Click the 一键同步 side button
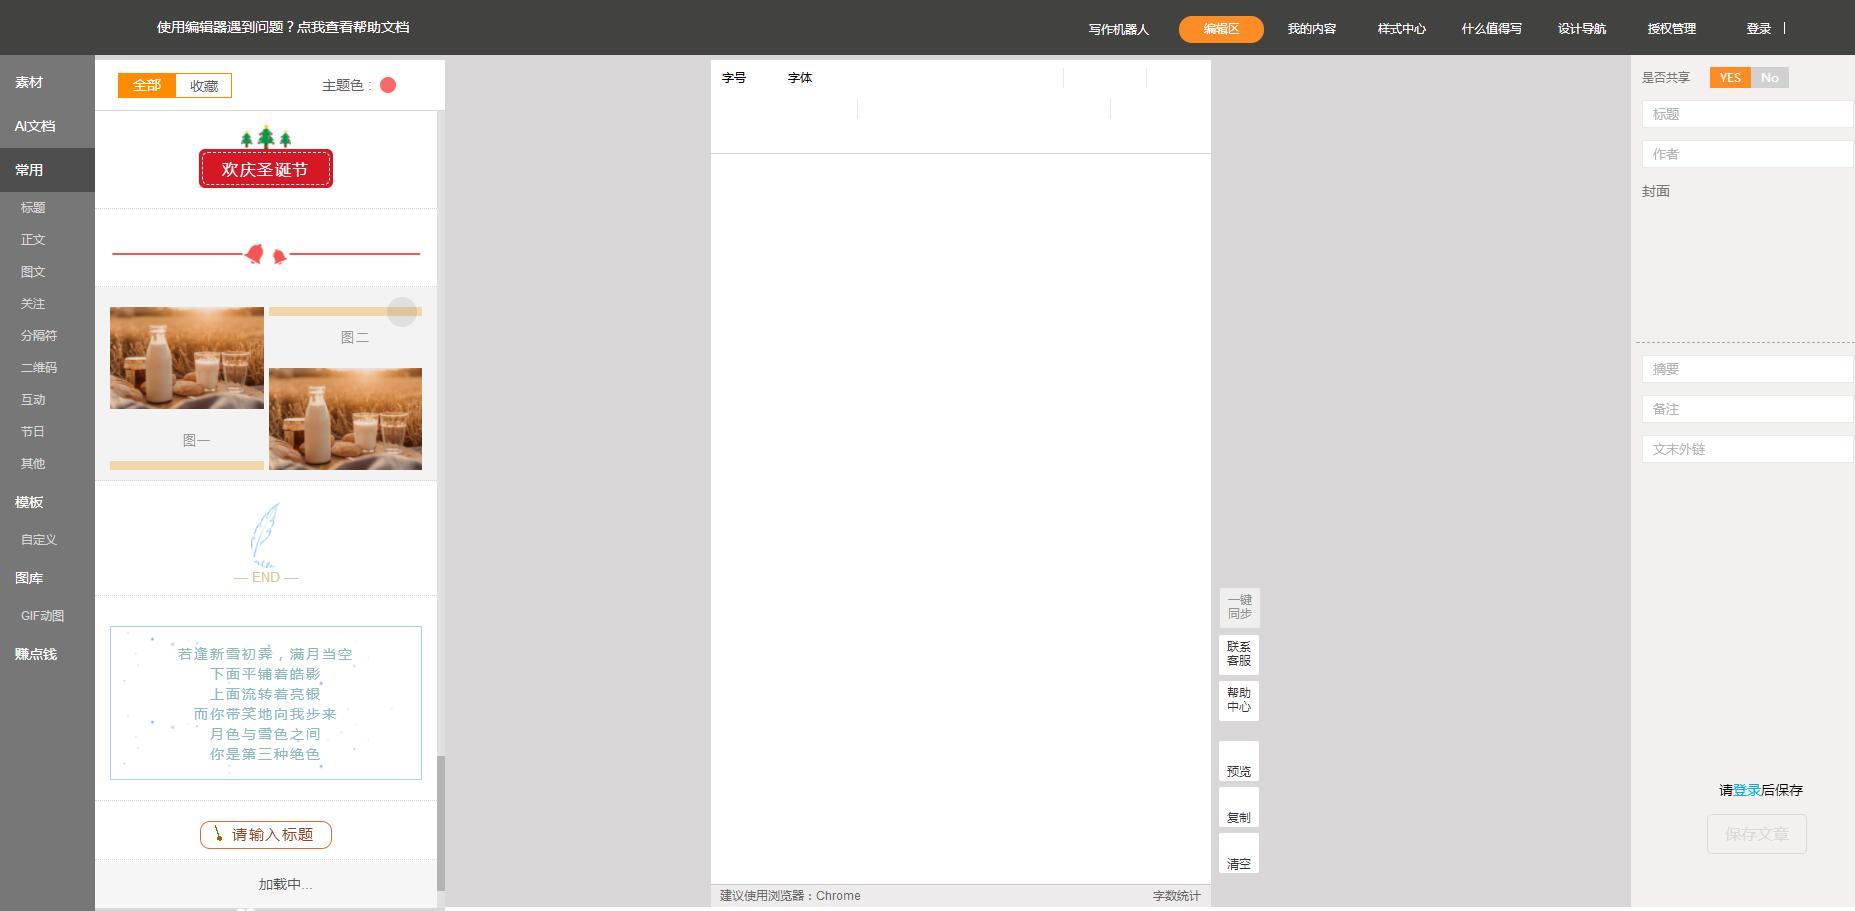The height and width of the screenshot is (911, 1855). pyautogui.click(x=1239, y=608)
